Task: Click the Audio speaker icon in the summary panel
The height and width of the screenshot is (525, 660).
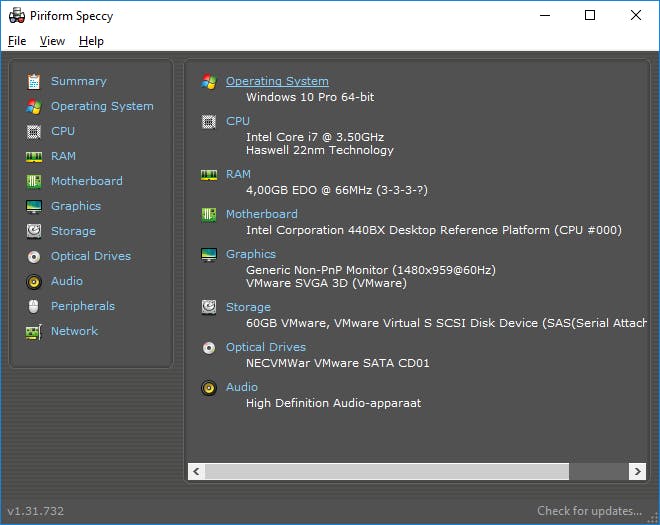Action: pyautogui.click(x=209, y=388)
